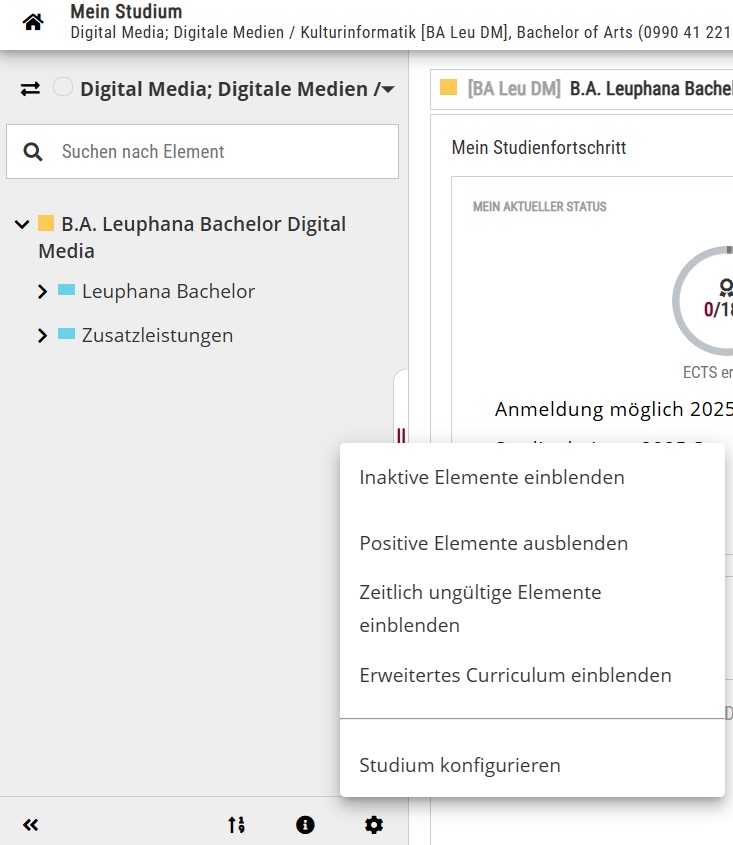This screenshot has width=733, height=845.
Task: Click the swap arrows study switcher icon
Action: click(x=28, y=89)
